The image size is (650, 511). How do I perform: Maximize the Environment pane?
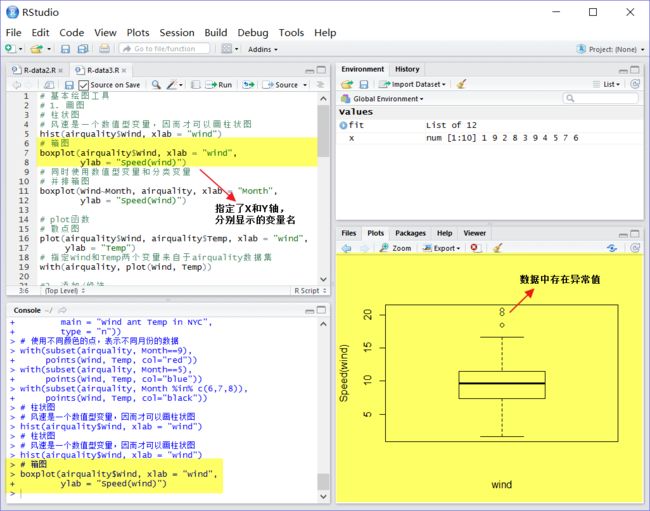(x=635, y=70)
